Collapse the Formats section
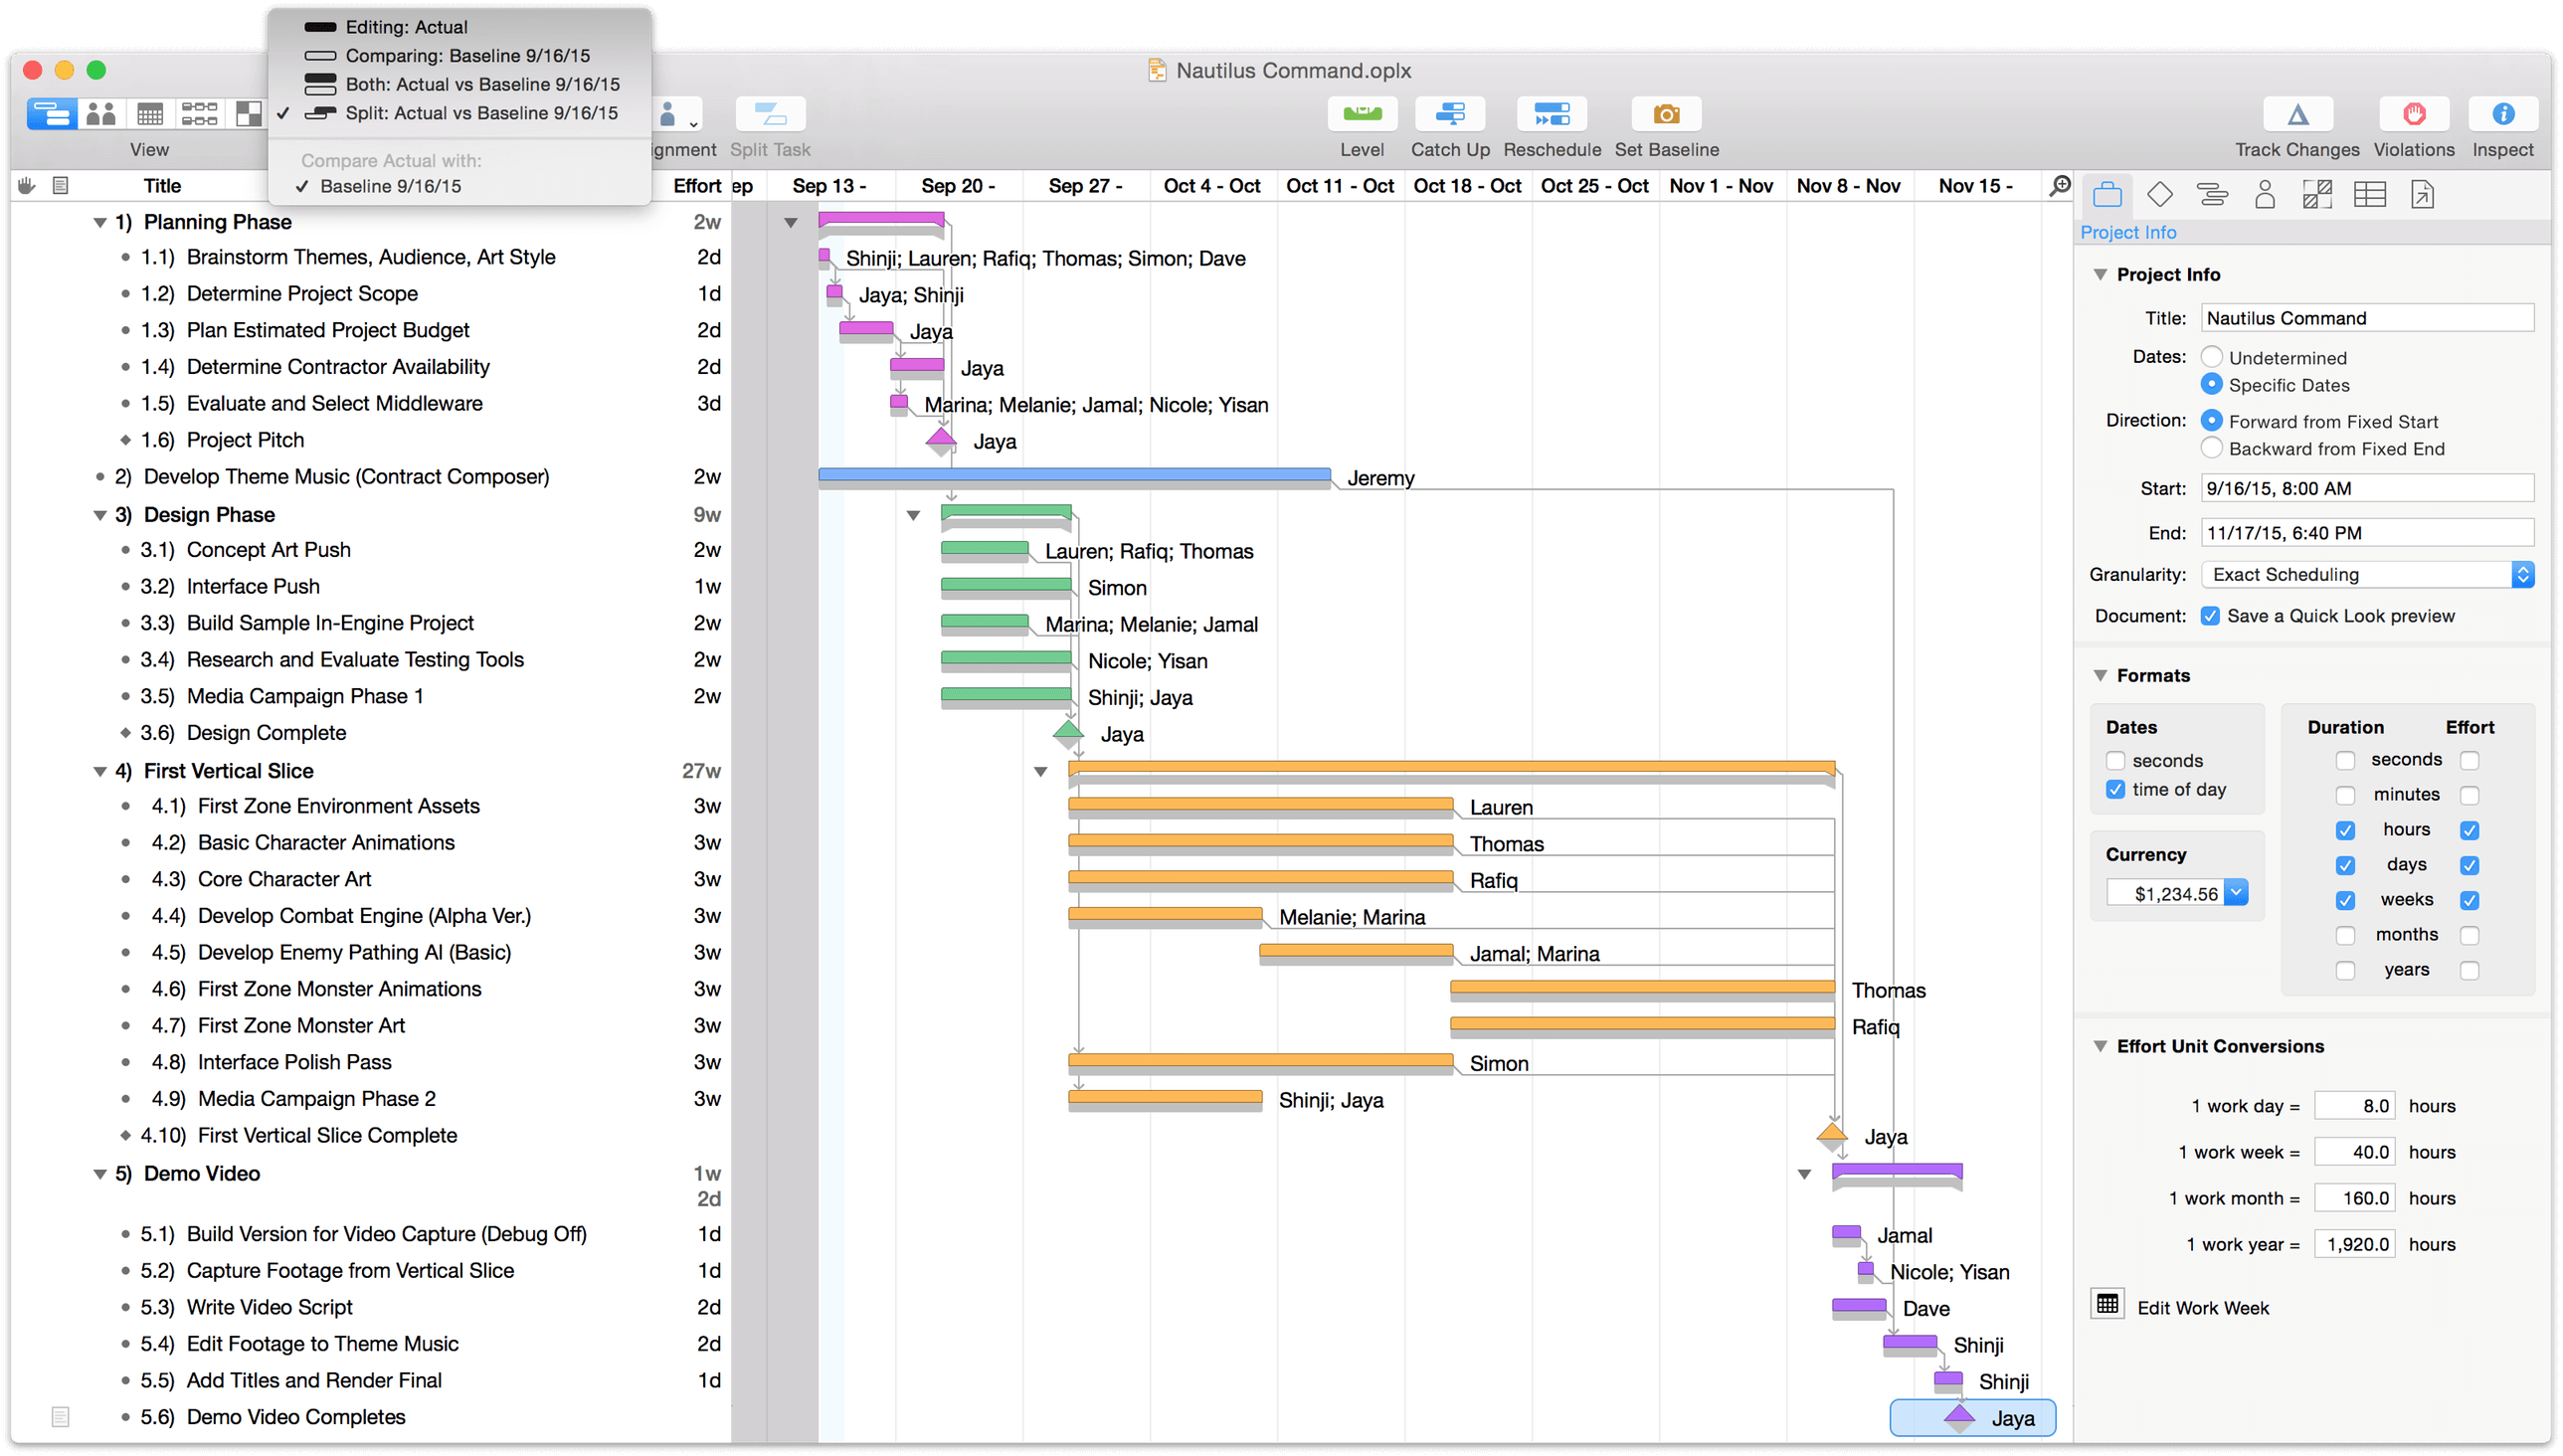 tap(2100, 676)
